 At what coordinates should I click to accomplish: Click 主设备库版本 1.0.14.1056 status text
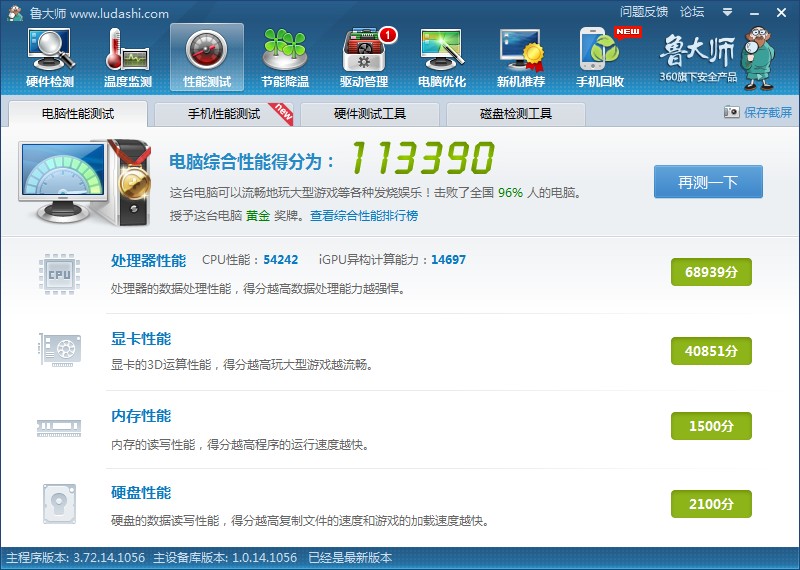tap(225, 558)
